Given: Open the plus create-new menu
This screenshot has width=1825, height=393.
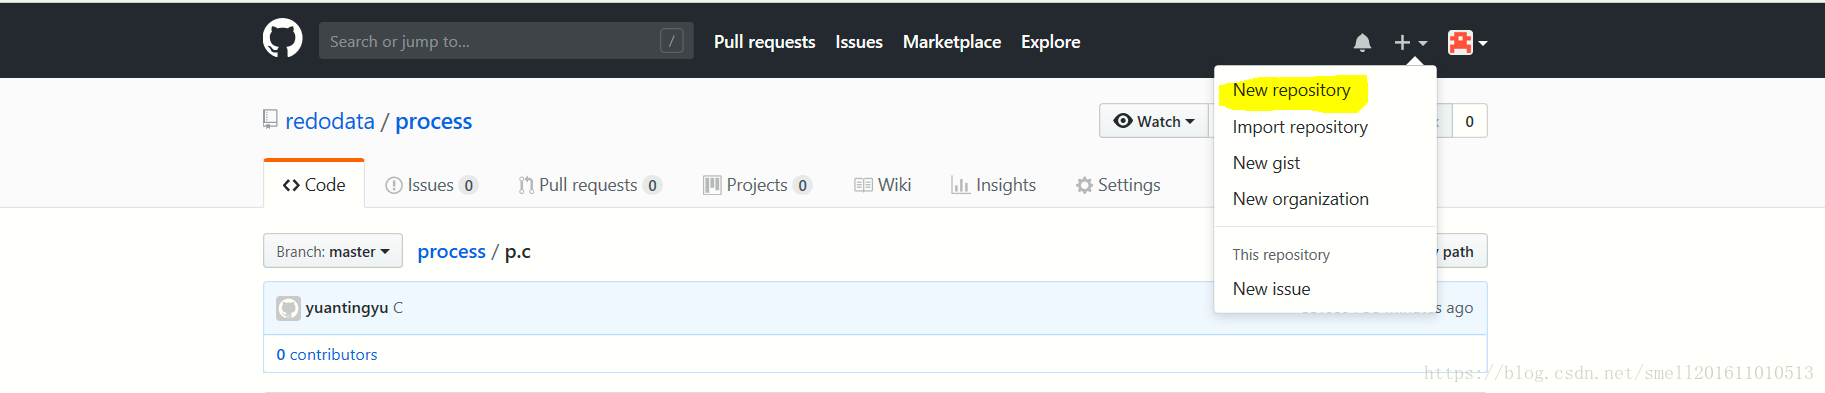Looking at the screenshot, I should pos(1410,42).
